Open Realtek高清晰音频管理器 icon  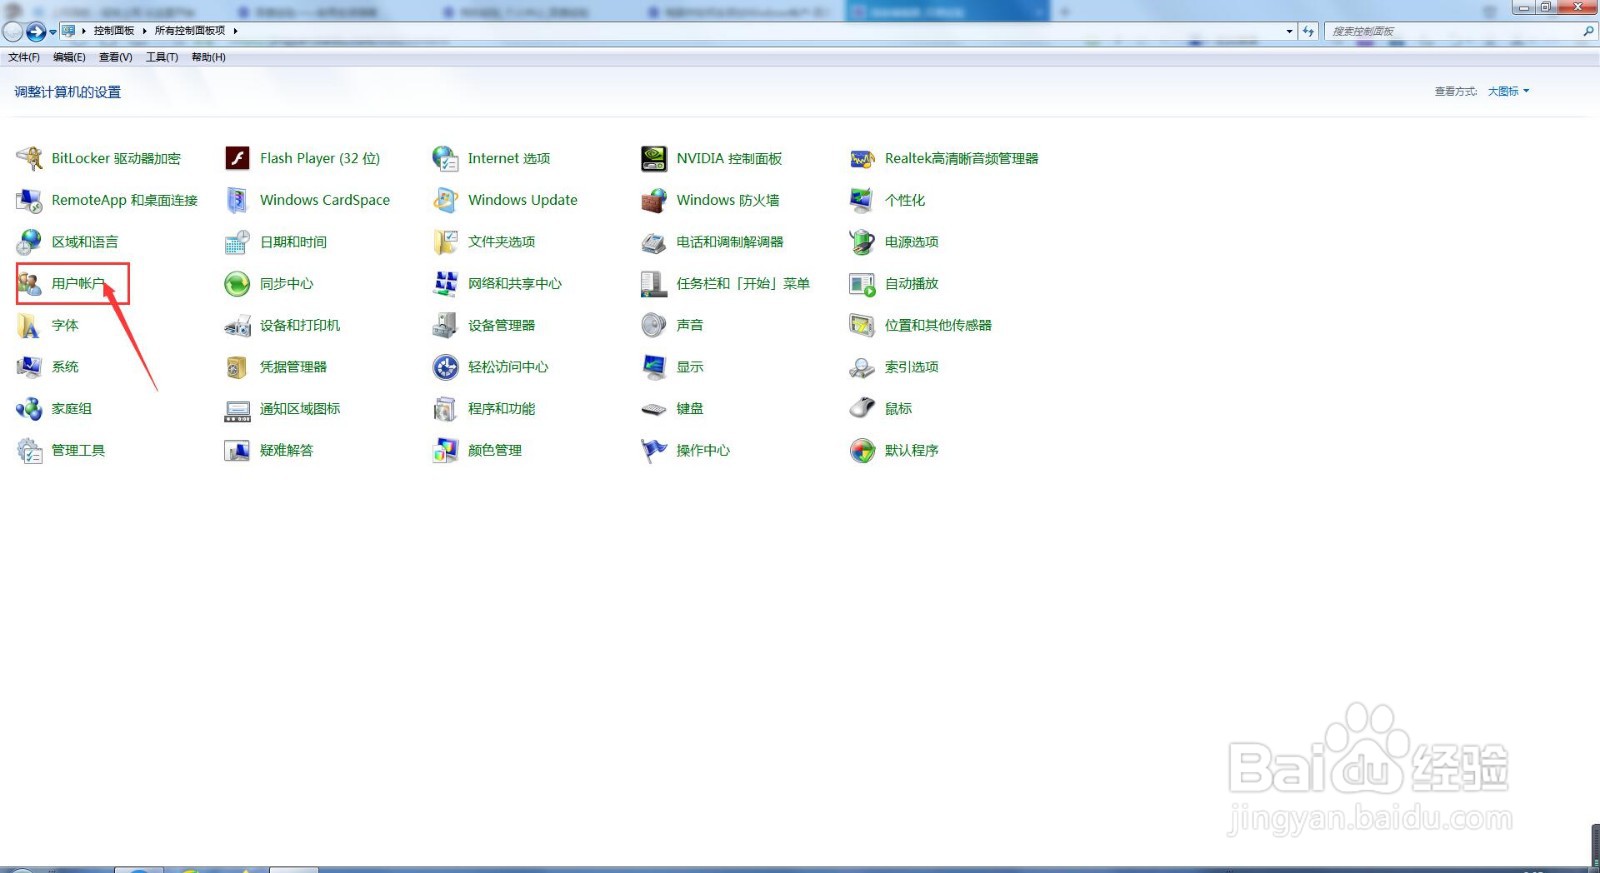(862, 158)
